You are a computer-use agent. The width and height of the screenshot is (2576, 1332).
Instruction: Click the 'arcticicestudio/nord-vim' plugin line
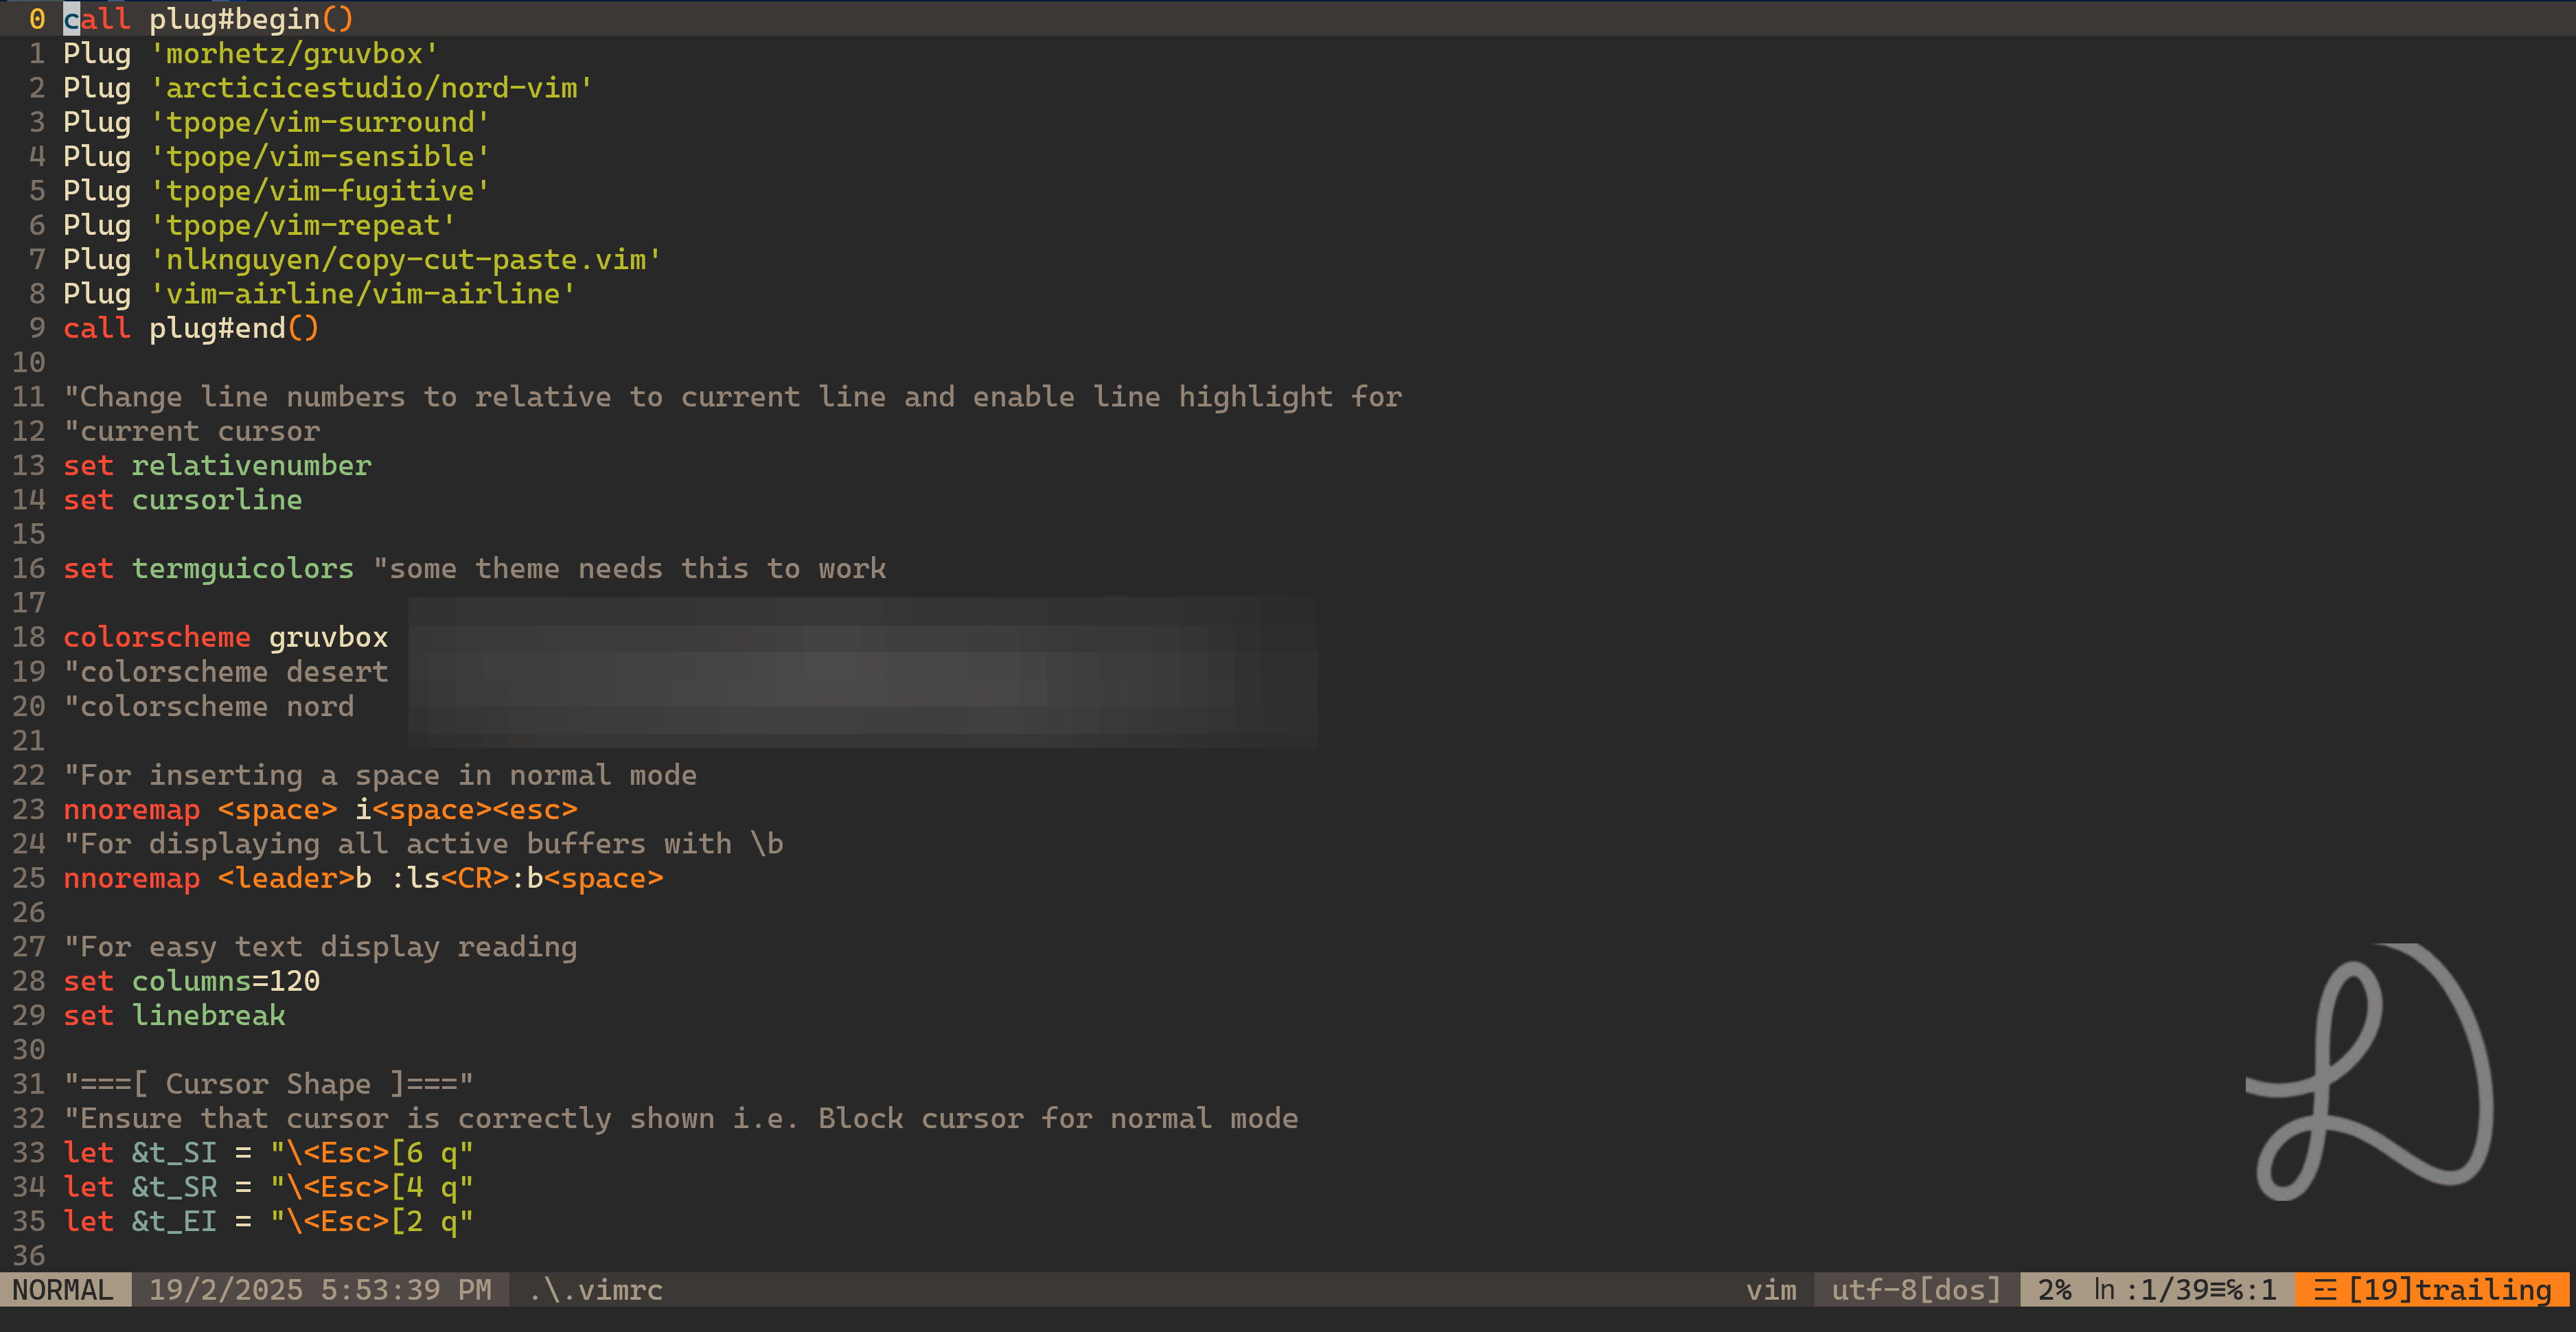click(x=328, y=88)
